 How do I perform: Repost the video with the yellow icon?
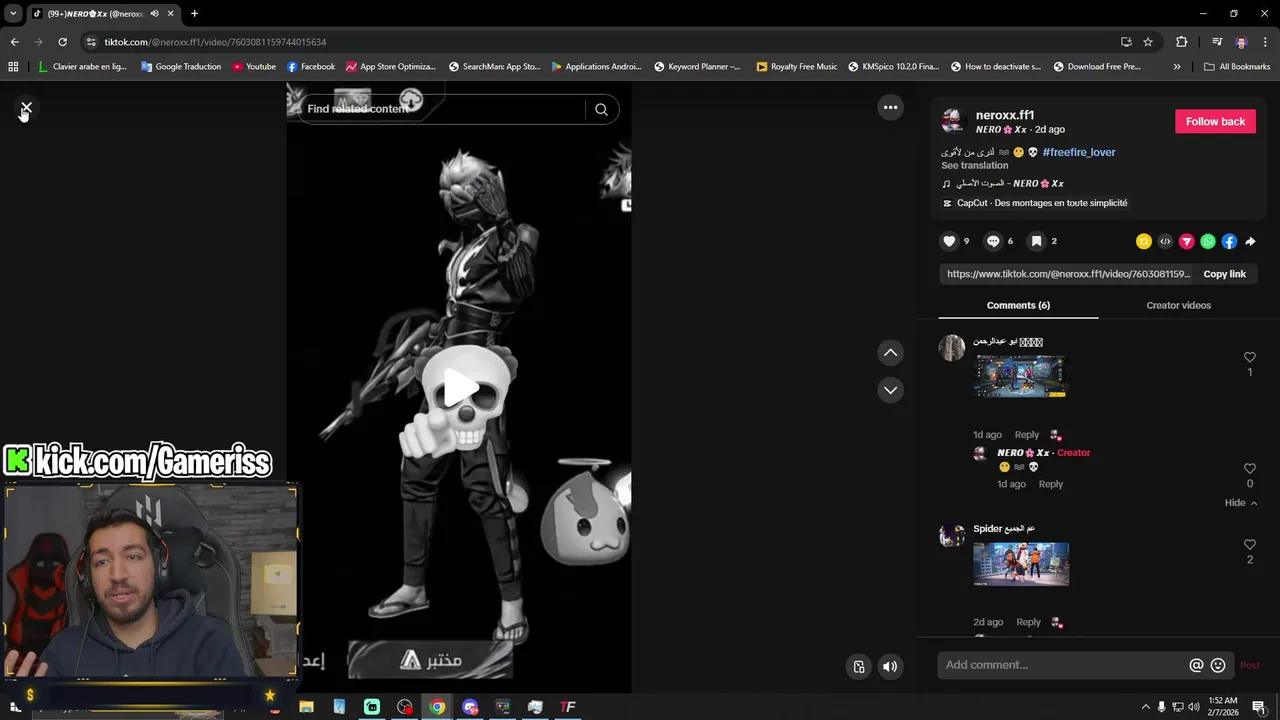[1144, 241]
